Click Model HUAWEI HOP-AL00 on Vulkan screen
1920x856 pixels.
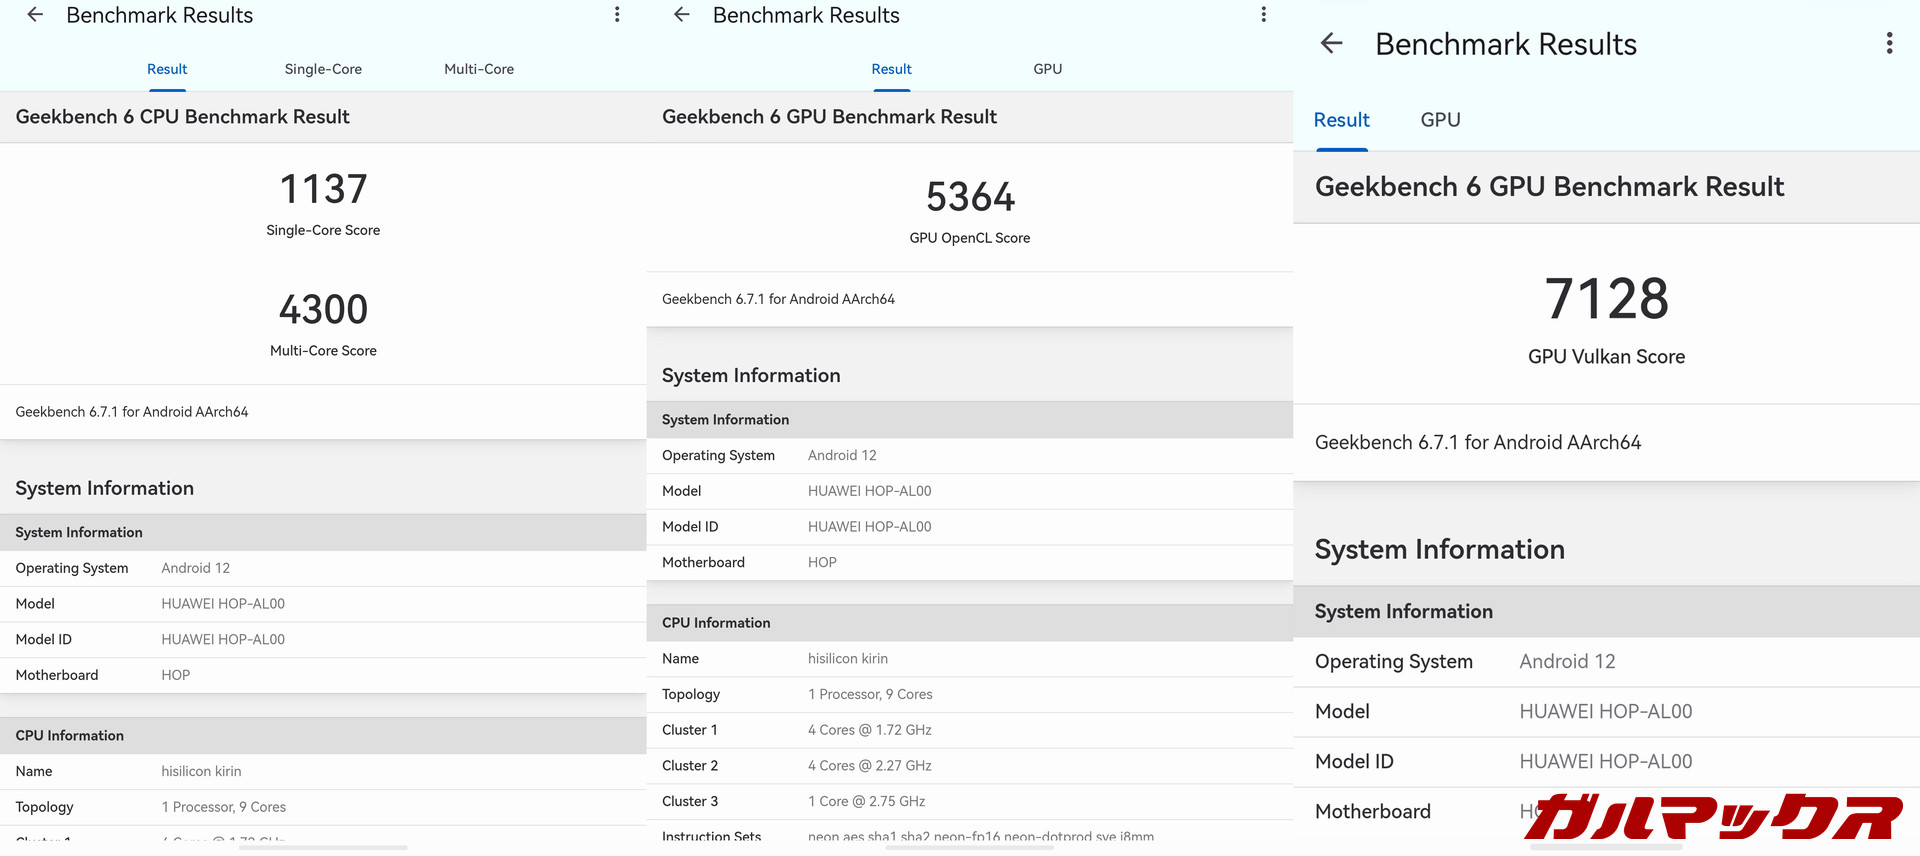tap(1606, 712)
